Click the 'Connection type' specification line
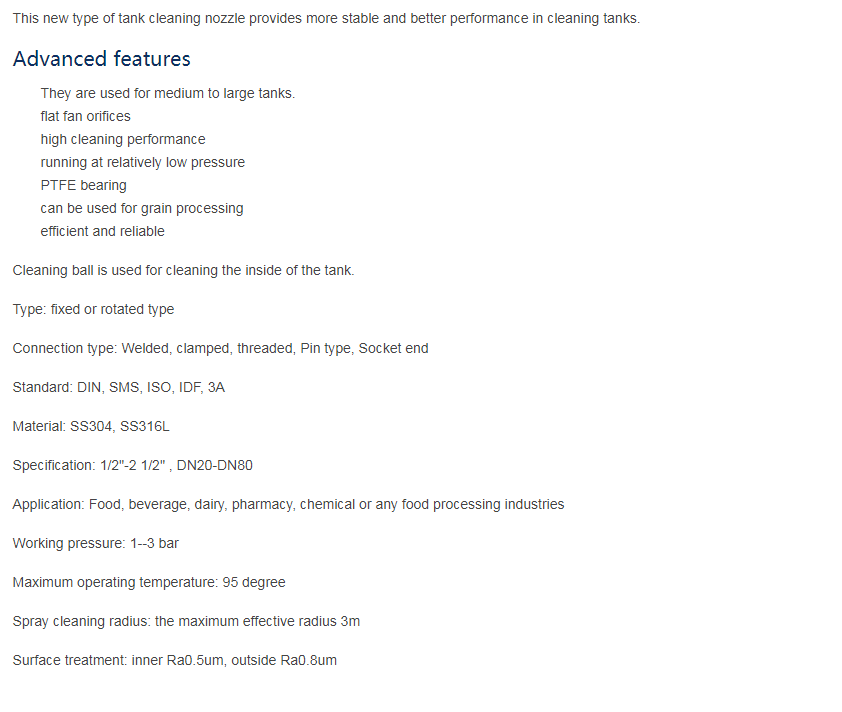Viewport: 842px width, 712px height. pyautogui.click(x=221, y=348)
